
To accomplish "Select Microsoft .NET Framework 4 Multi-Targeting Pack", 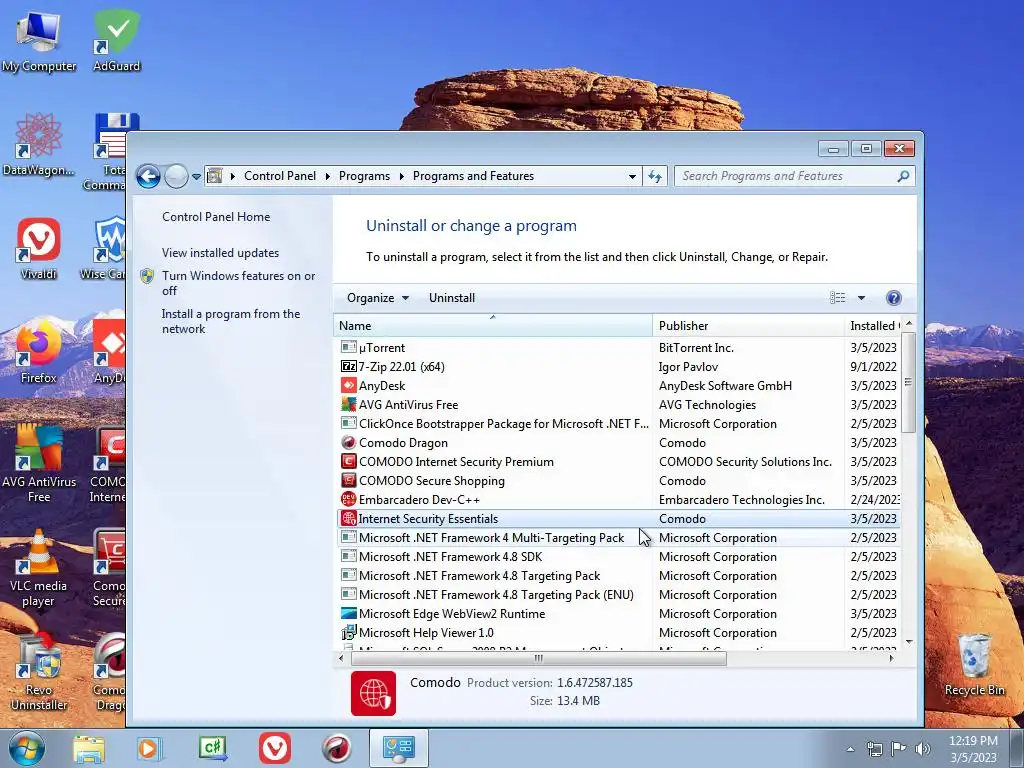I will point(618,537).
